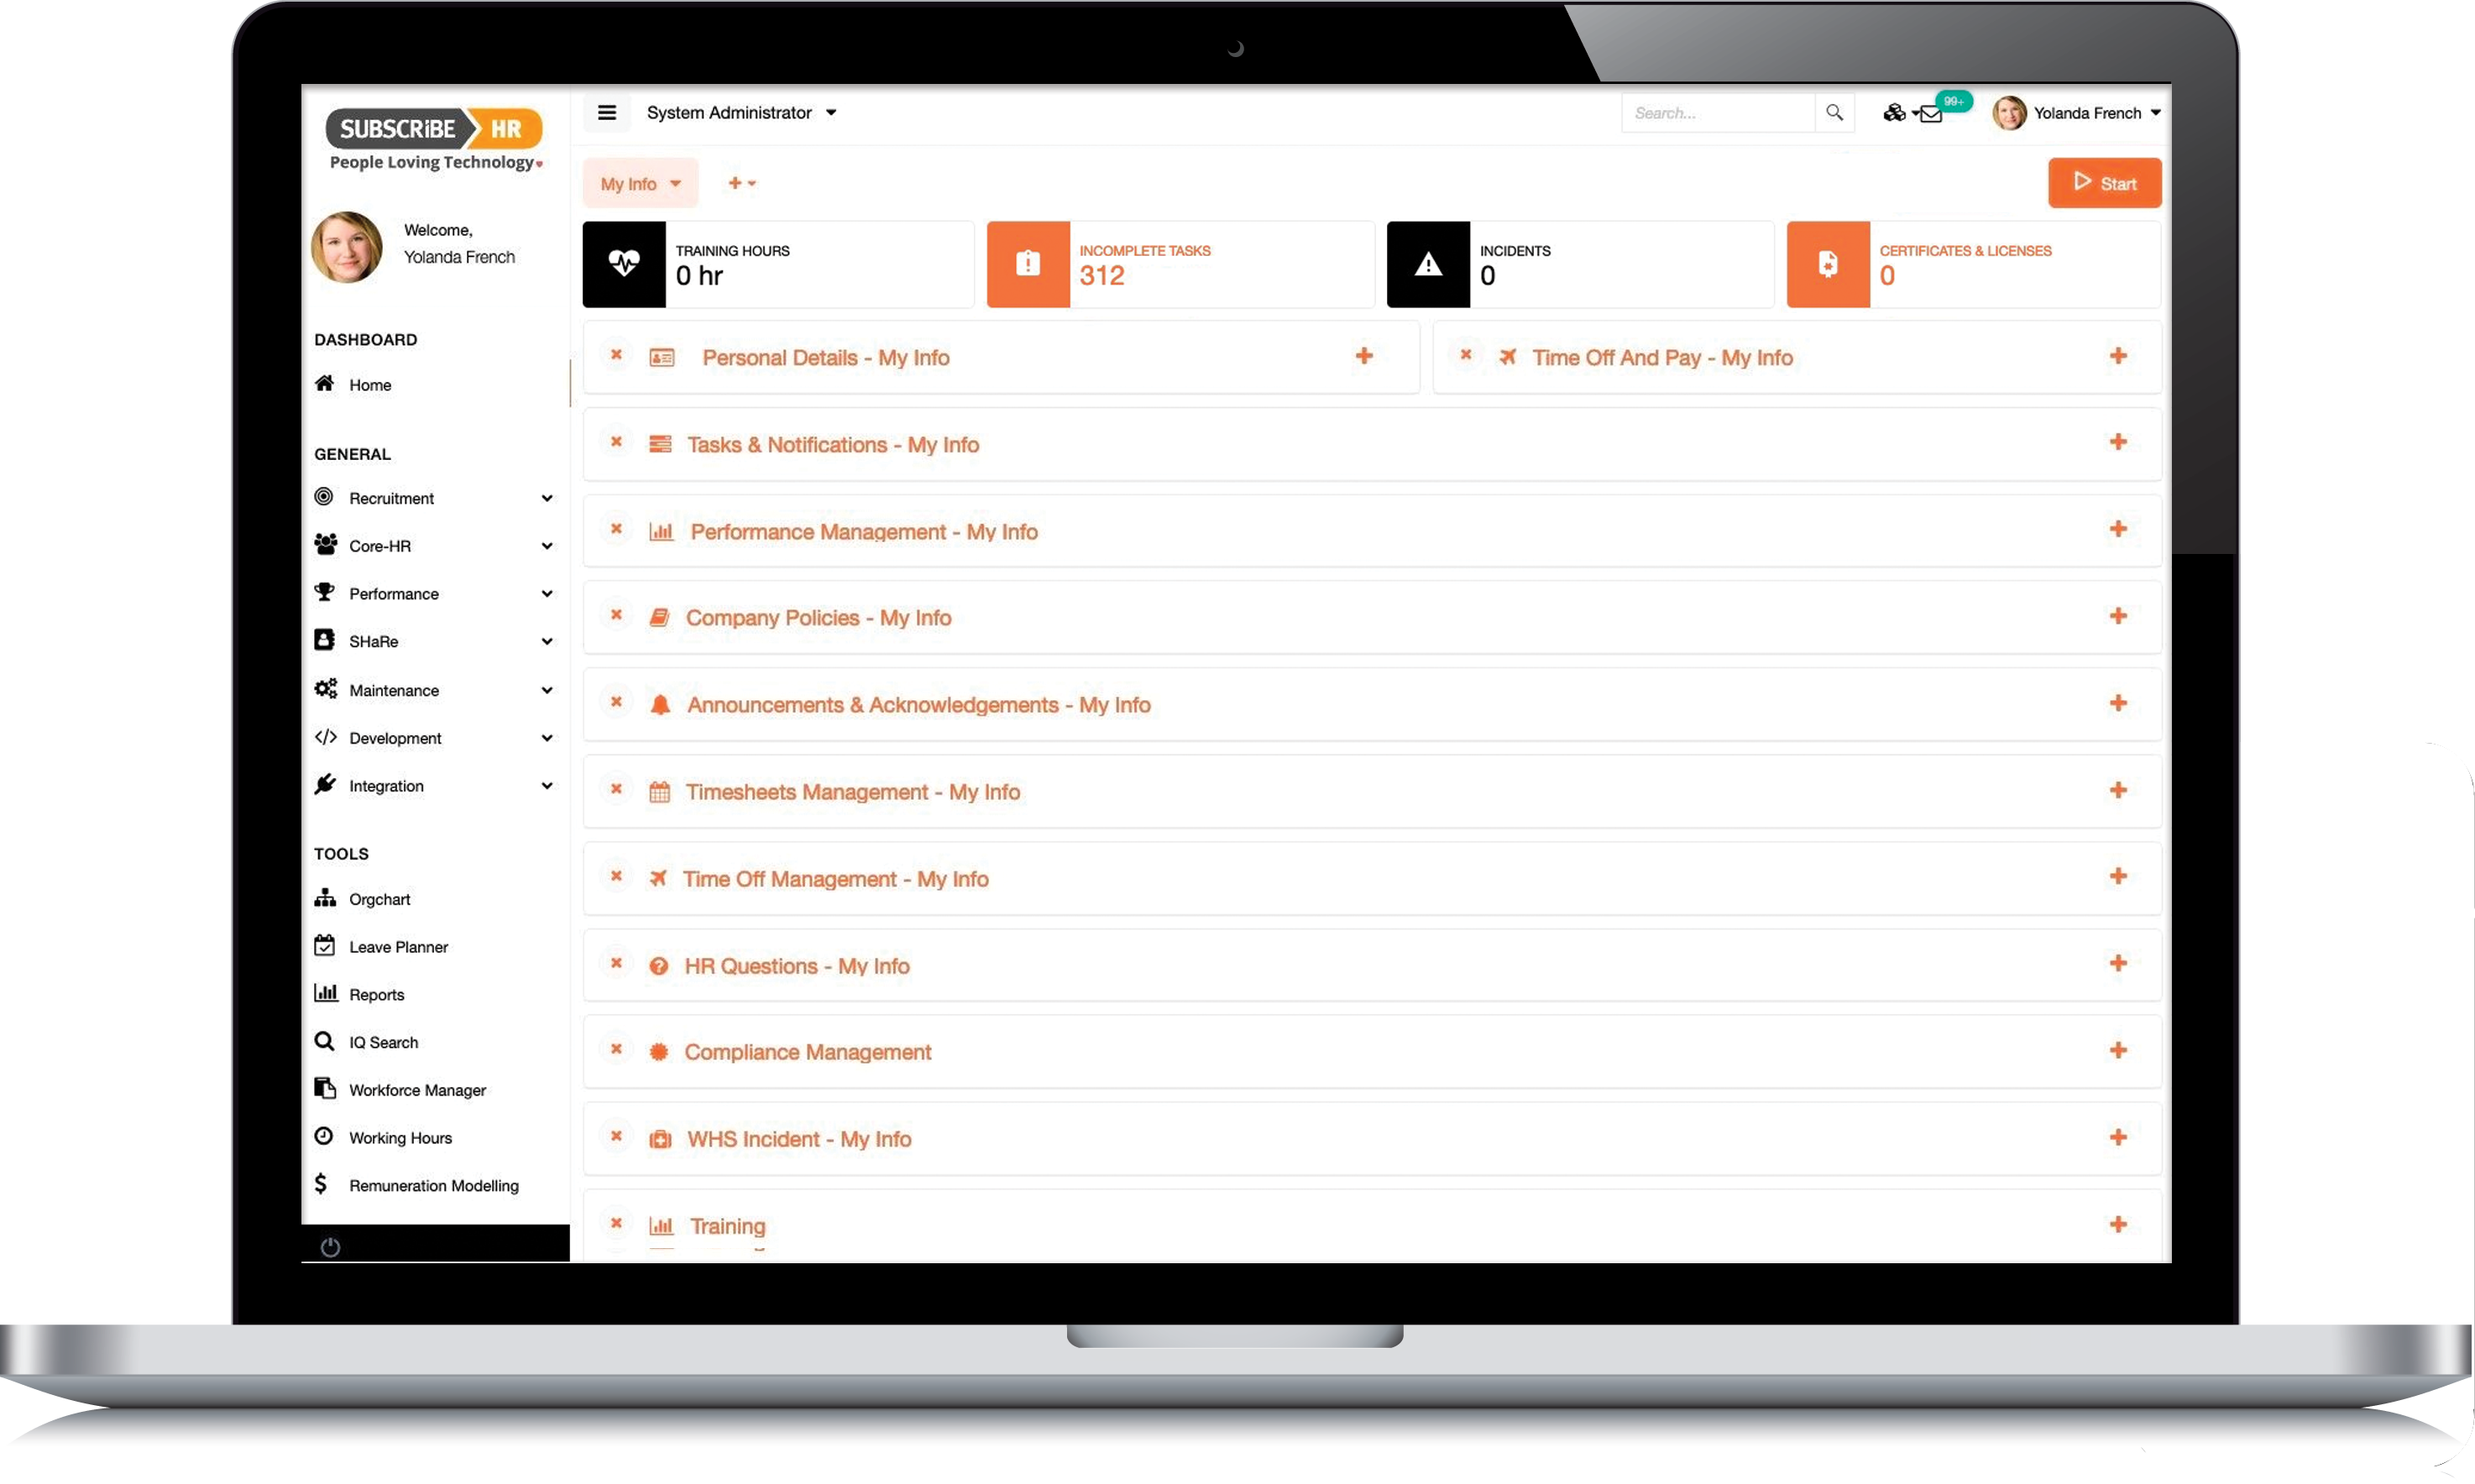Select the Home menu item
2475x1484 pixels.
(369, 384)
